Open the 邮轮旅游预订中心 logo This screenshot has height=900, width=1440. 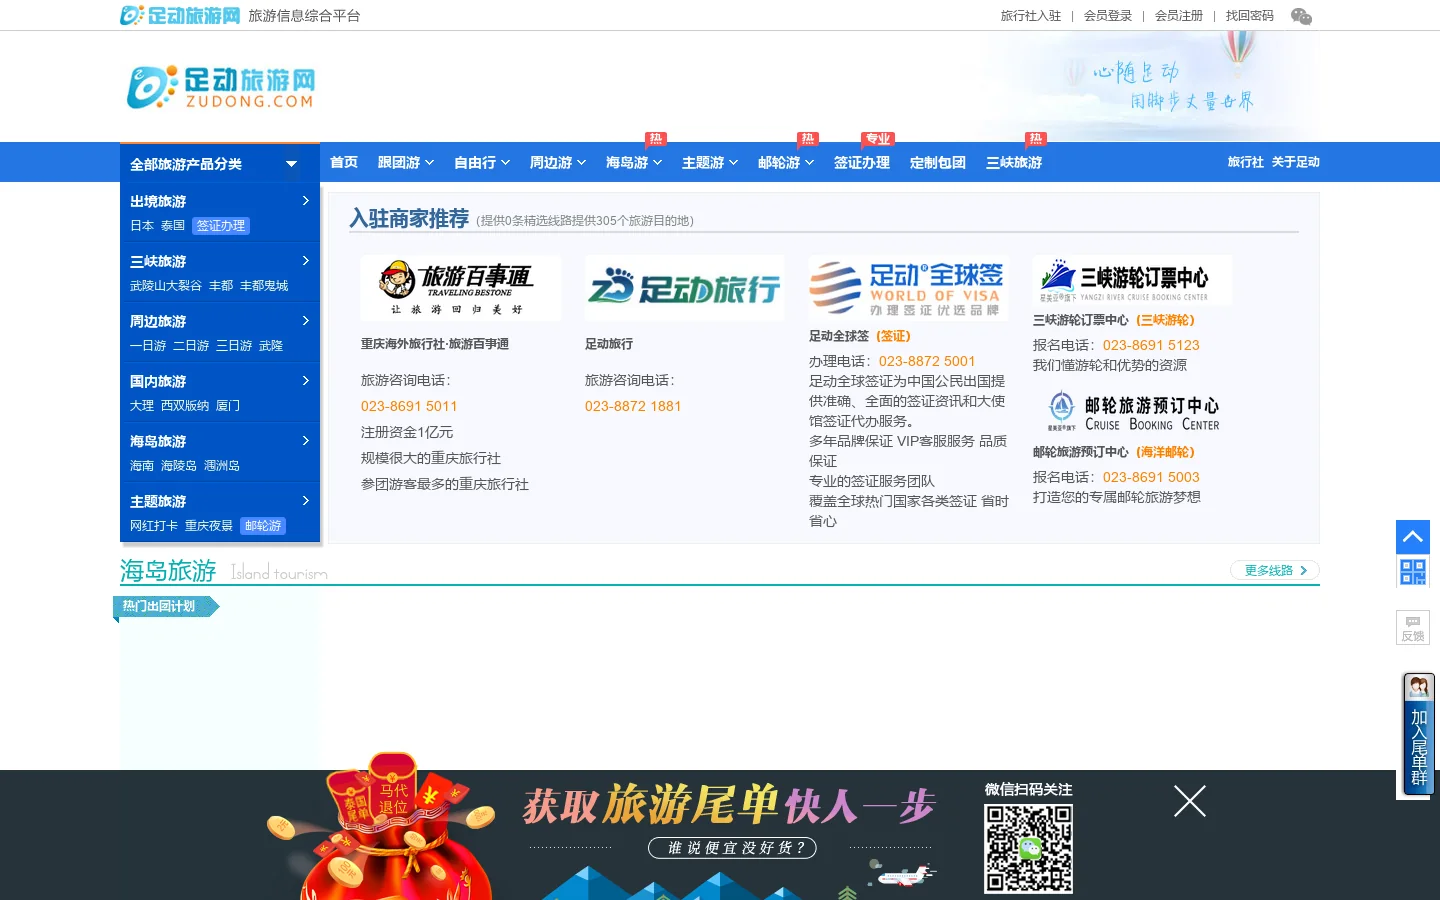click(x=1132, y=411)
